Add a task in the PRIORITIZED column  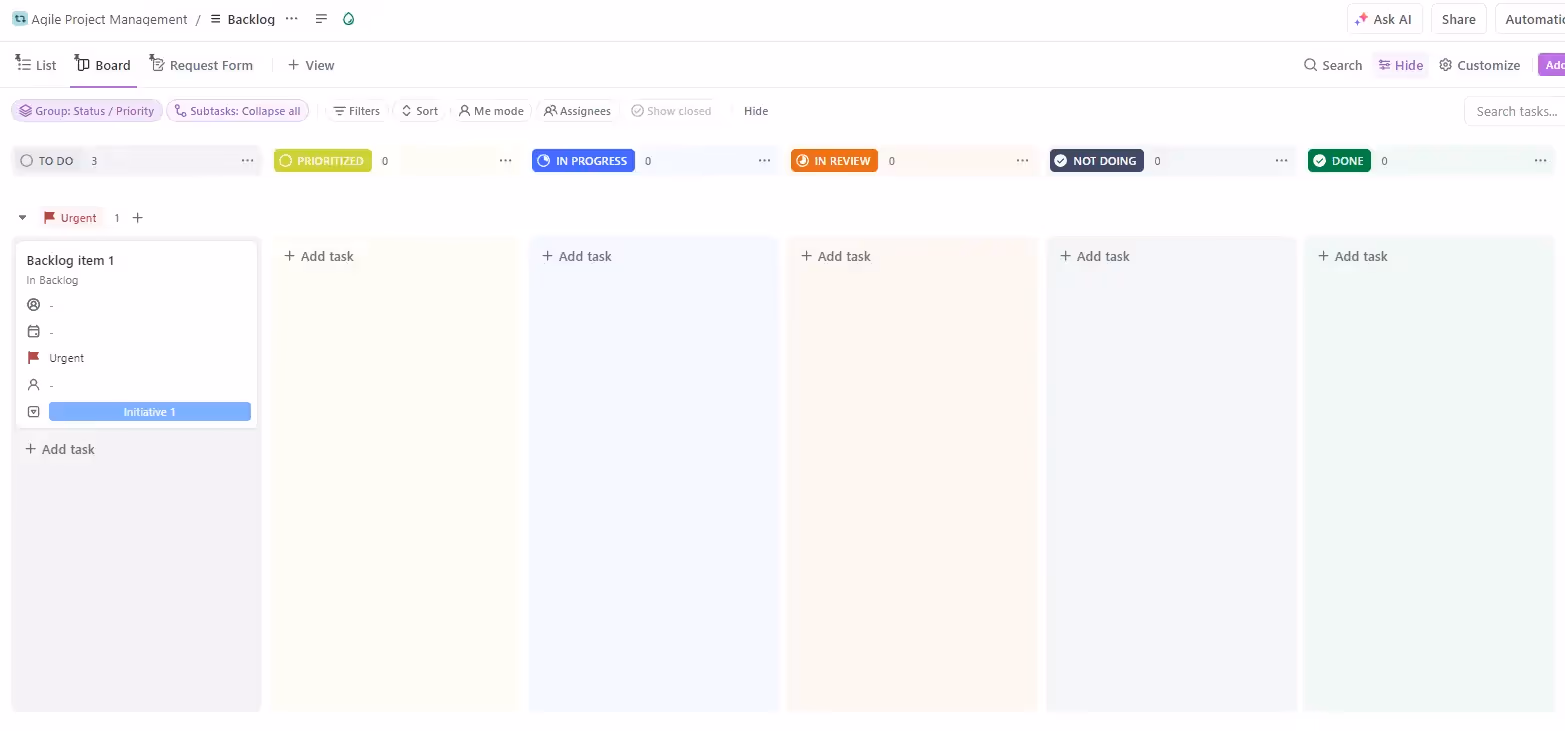pyautogui.click(x=318, y=256)
